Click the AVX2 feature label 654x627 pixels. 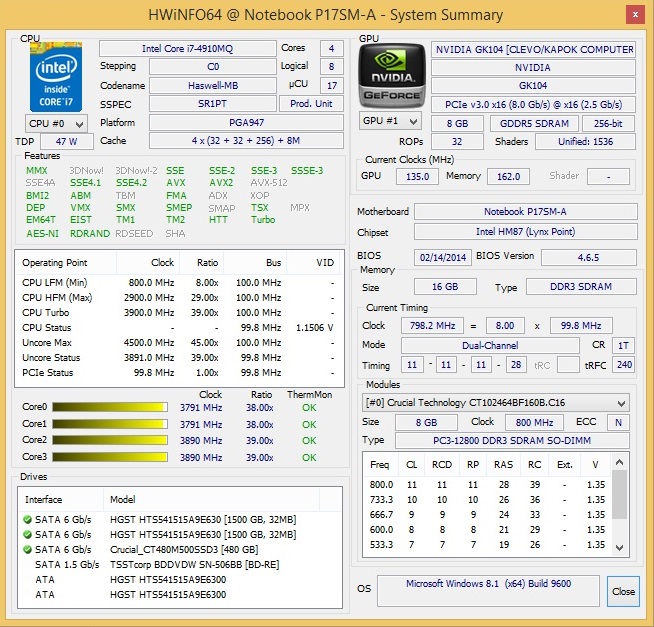[221, 183]
